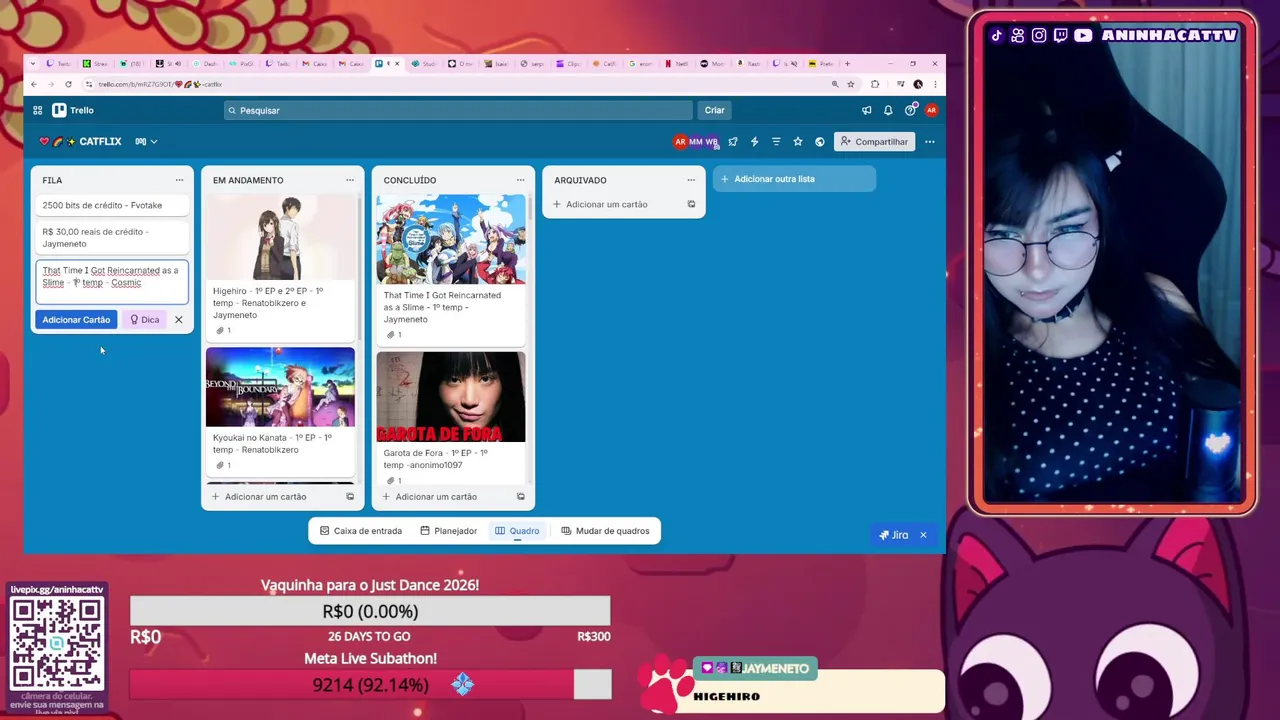Open the Higehiro card cover image
The height and width of the screenshot is (720, 1280).
(x=280, y=238)
